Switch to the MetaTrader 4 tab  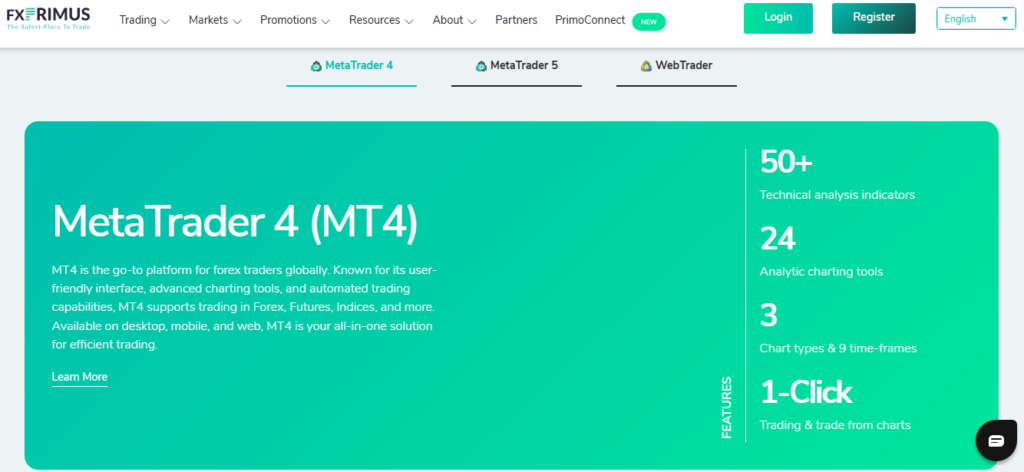tap(351, 71)
